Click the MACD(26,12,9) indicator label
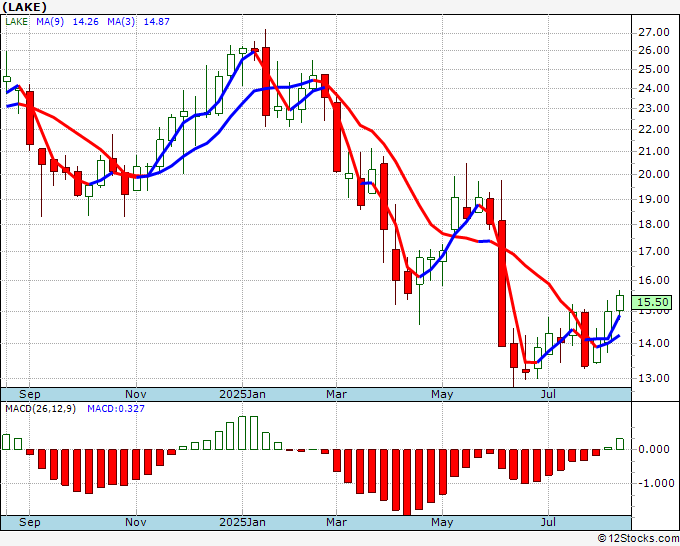The image size is (680, 546). [40, 409]
